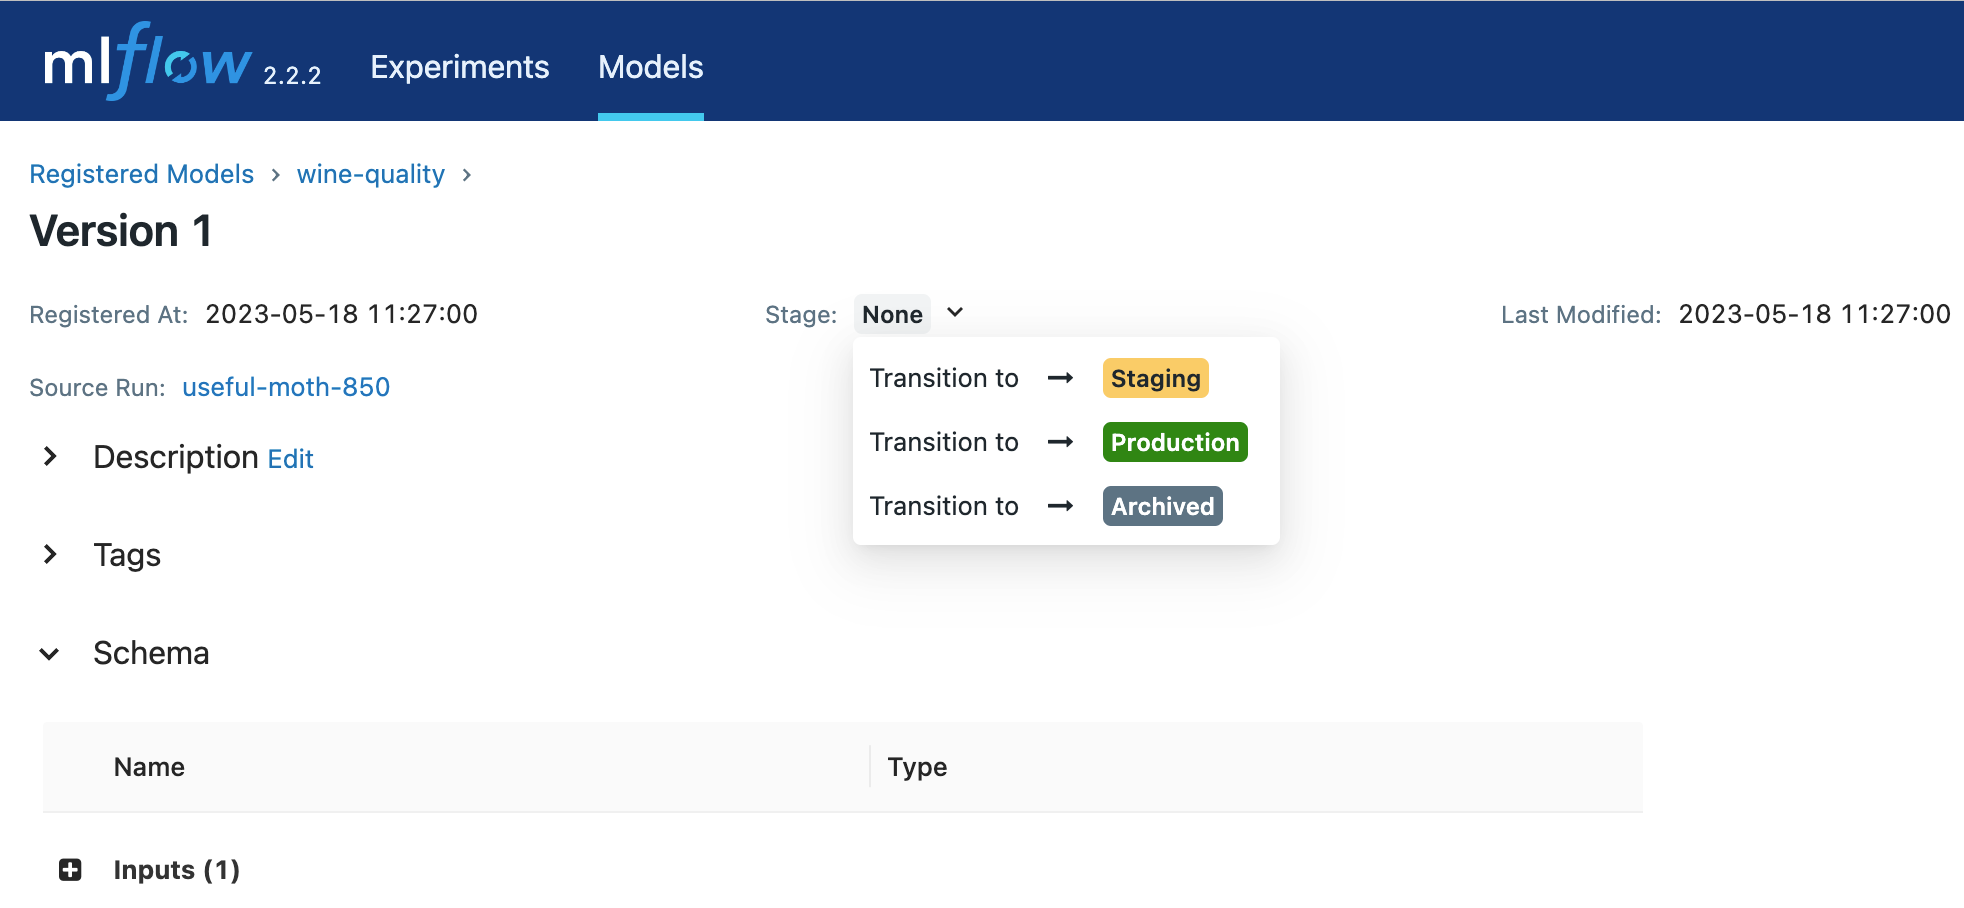
Task: Click the Inputs (1) row label
Action: click(177, 870)
